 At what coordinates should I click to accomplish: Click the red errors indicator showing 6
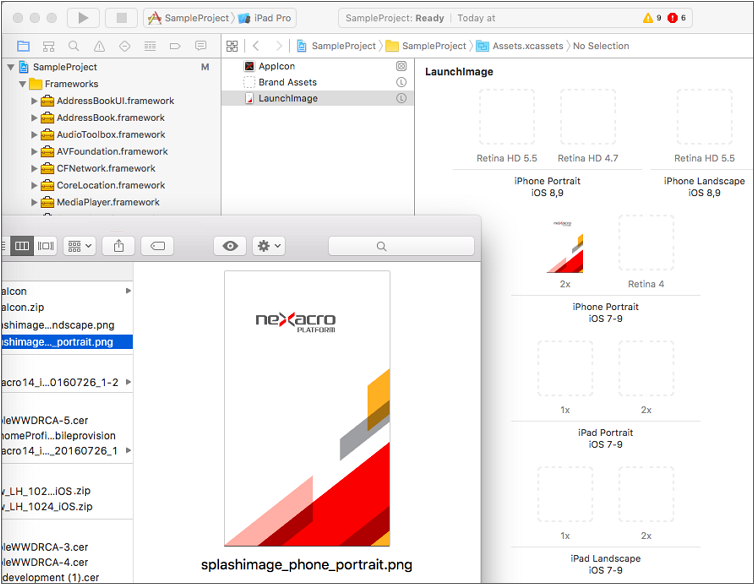coord(677,18)
